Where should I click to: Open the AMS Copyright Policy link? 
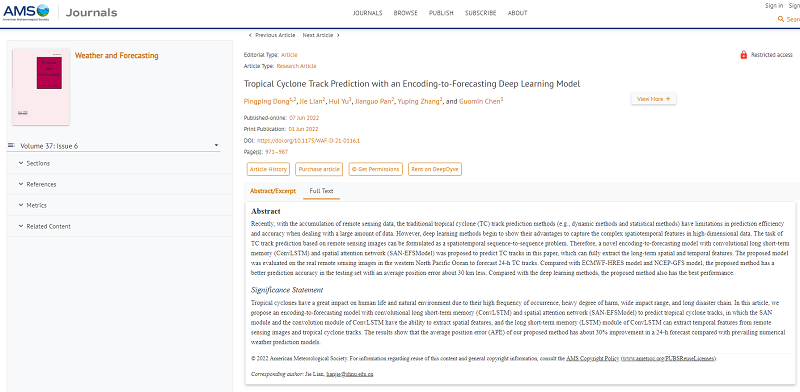point(591,359)
